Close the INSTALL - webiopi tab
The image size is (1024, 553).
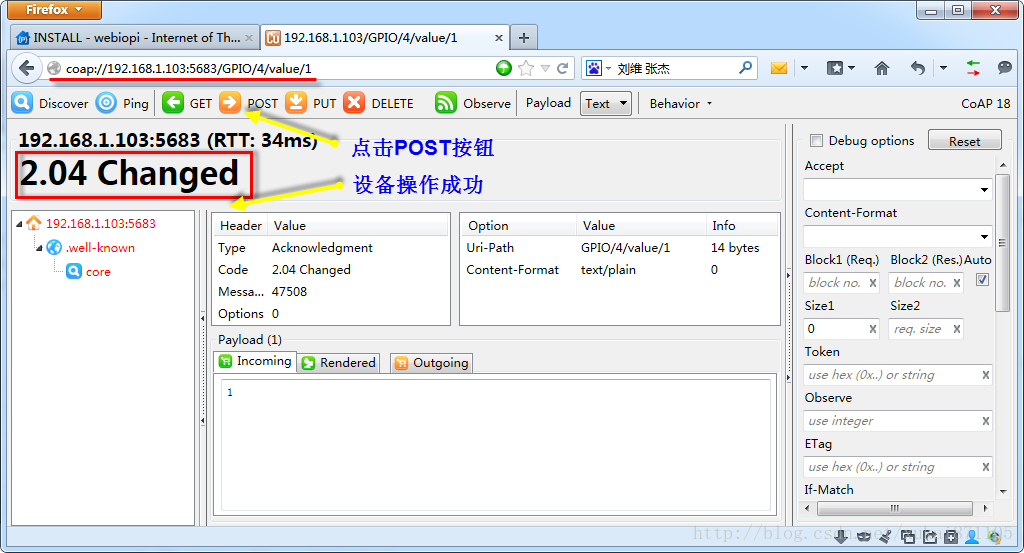point(249,38)
